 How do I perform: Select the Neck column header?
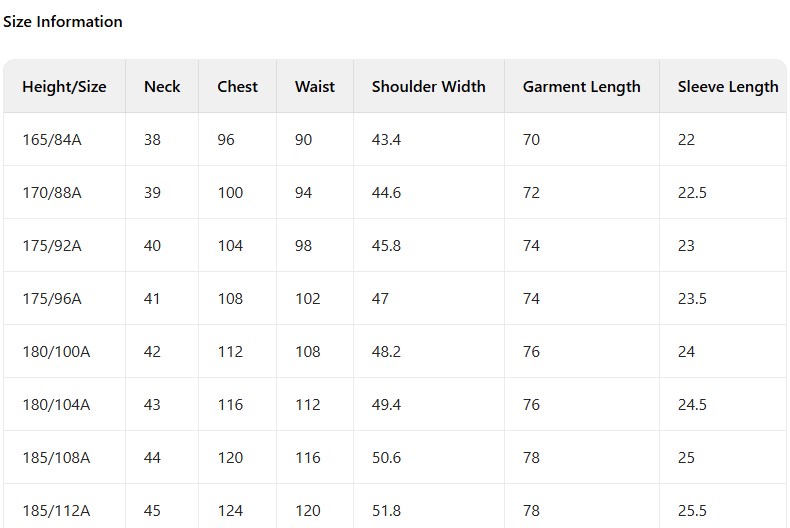pos(162,87)
